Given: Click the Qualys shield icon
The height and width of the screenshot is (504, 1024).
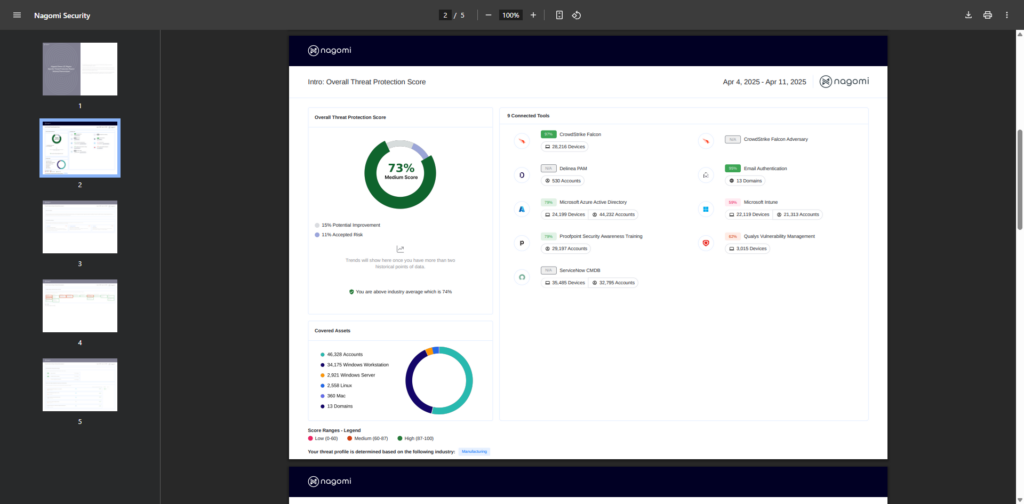Looking at the screenshot, I should click(705, 243).
